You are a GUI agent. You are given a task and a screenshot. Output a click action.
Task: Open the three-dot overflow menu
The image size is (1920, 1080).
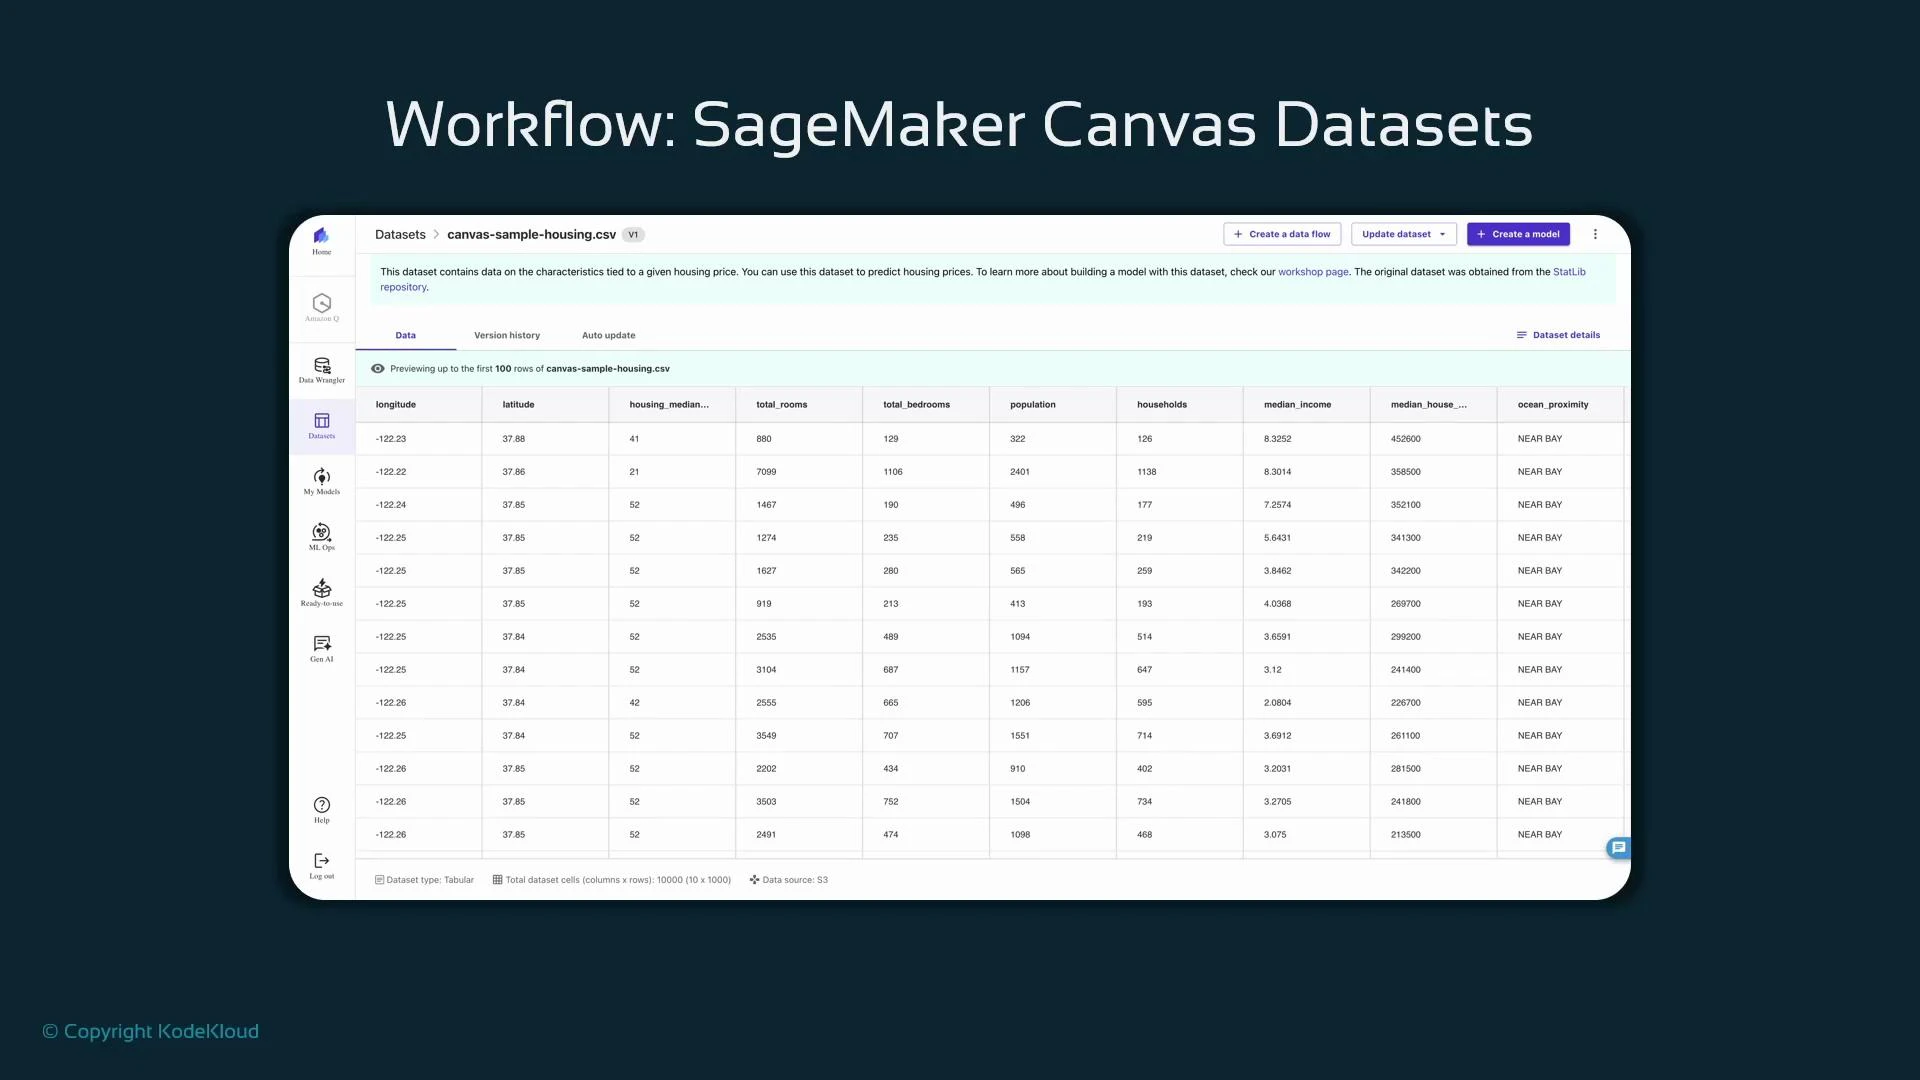coord(1595,234)
